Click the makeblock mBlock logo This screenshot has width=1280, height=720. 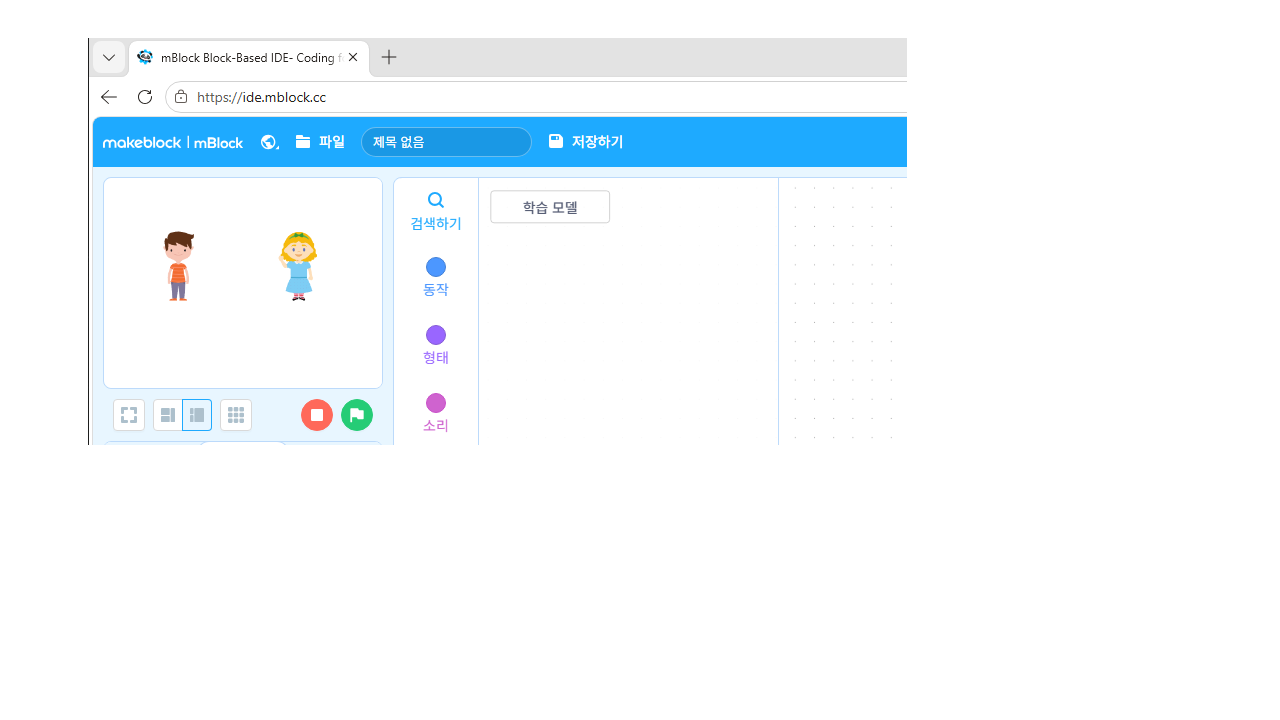coord(173,142)
